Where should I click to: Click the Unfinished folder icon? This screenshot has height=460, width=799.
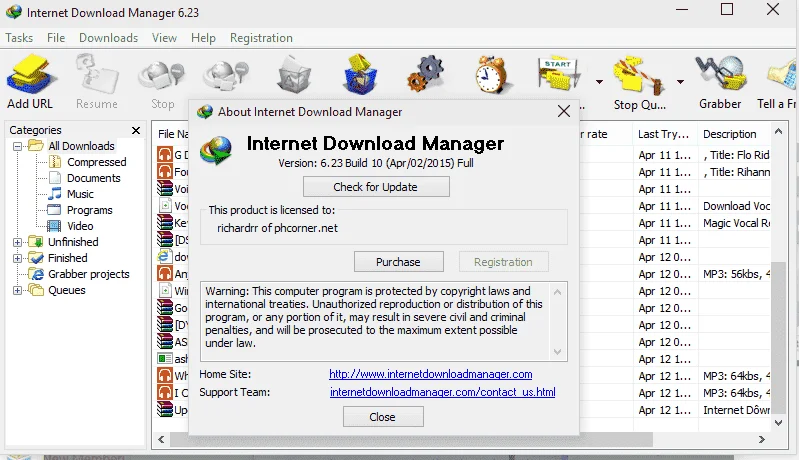tap(36, 242)
